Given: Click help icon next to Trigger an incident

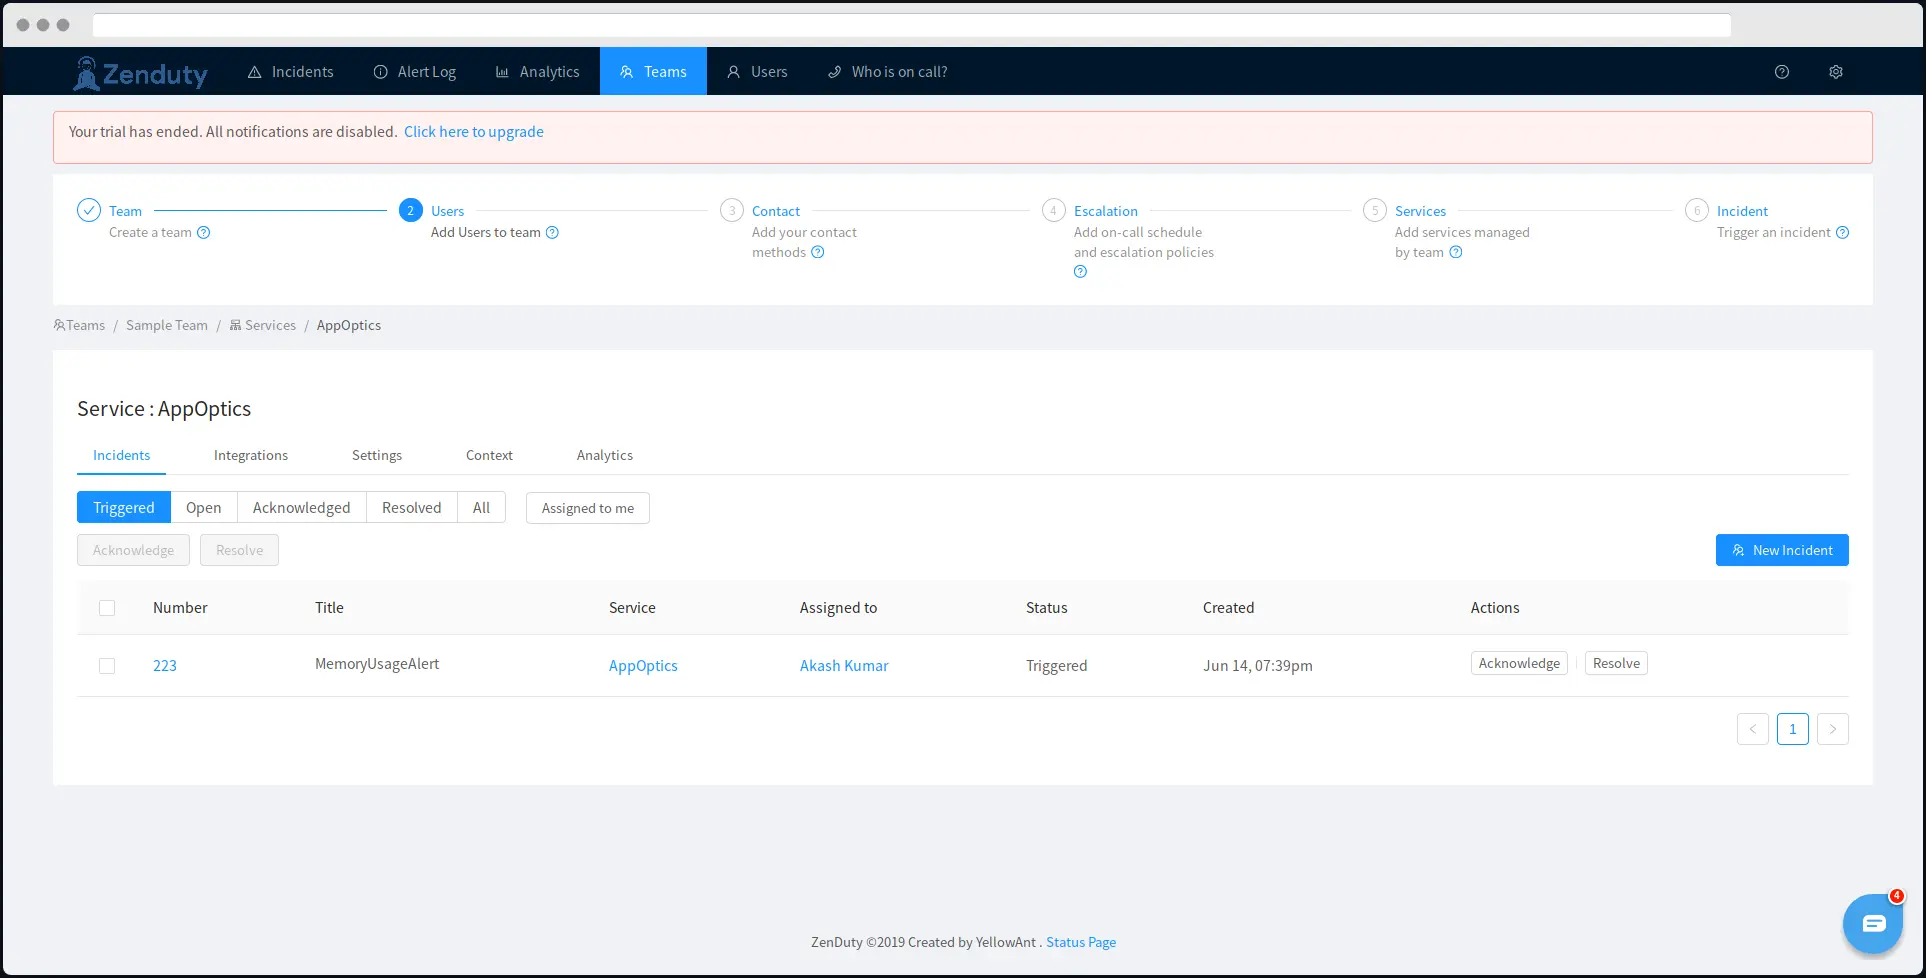Looking at the screenshot, I should (1843, 233).
